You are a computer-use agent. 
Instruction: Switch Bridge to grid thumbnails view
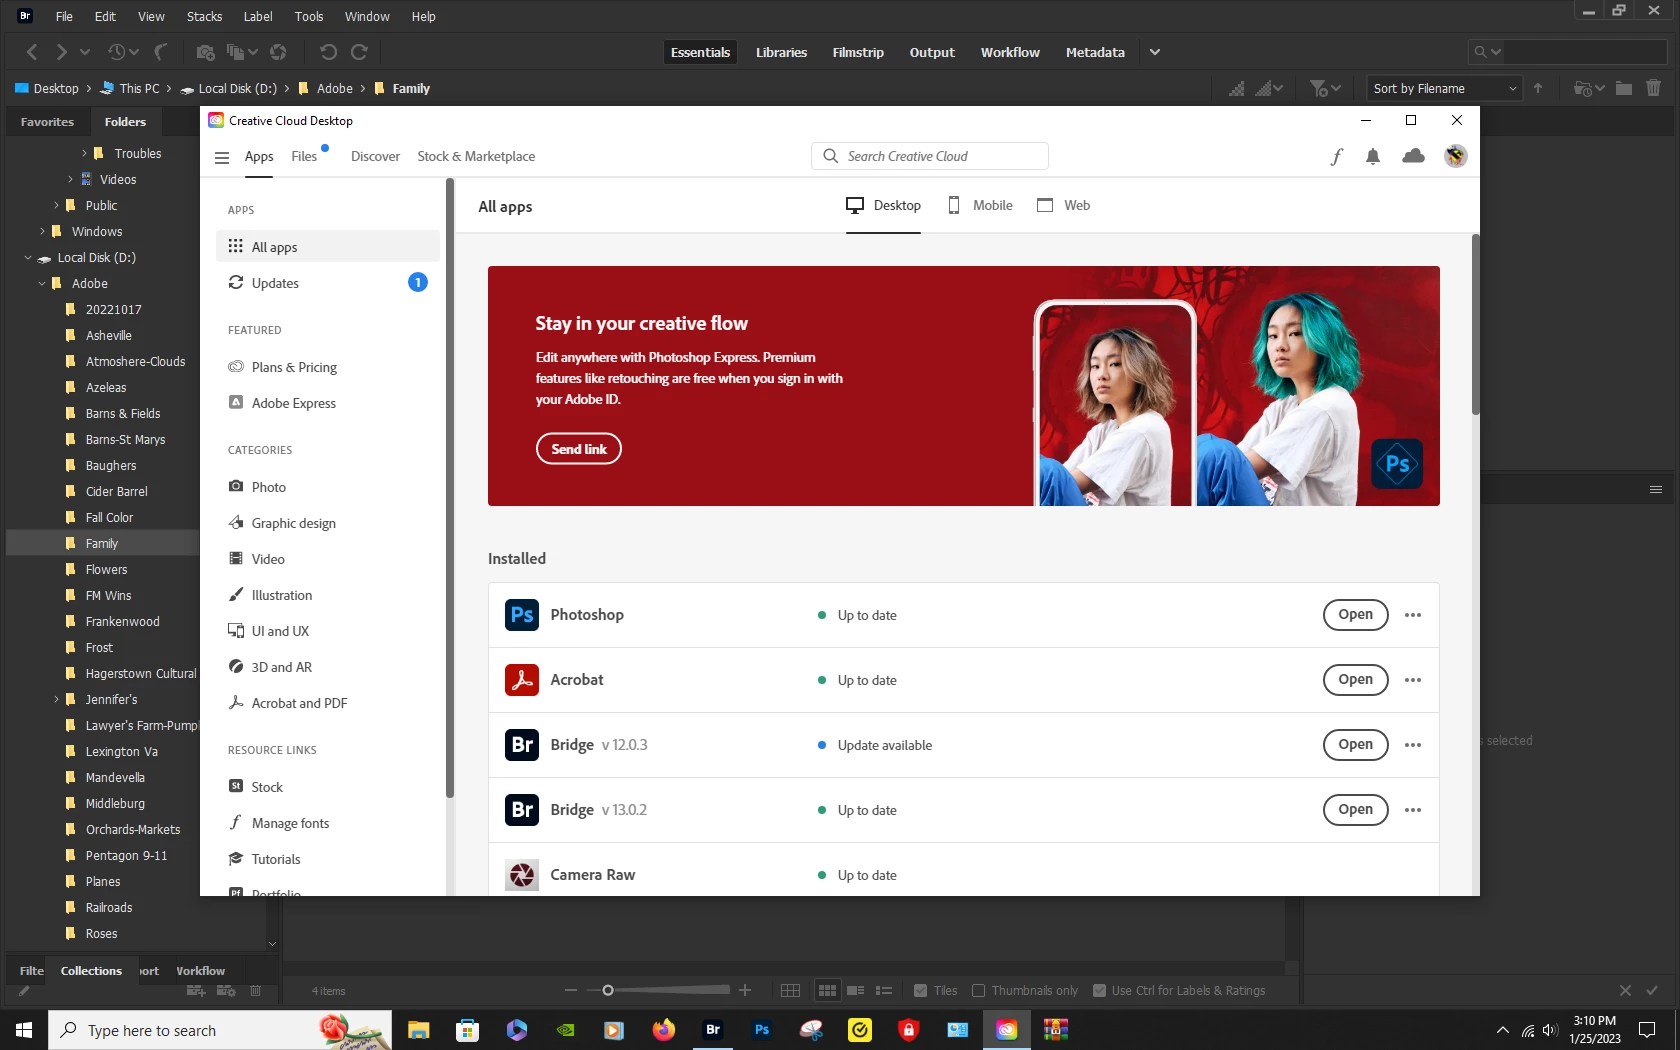click(x=827, y=991)
